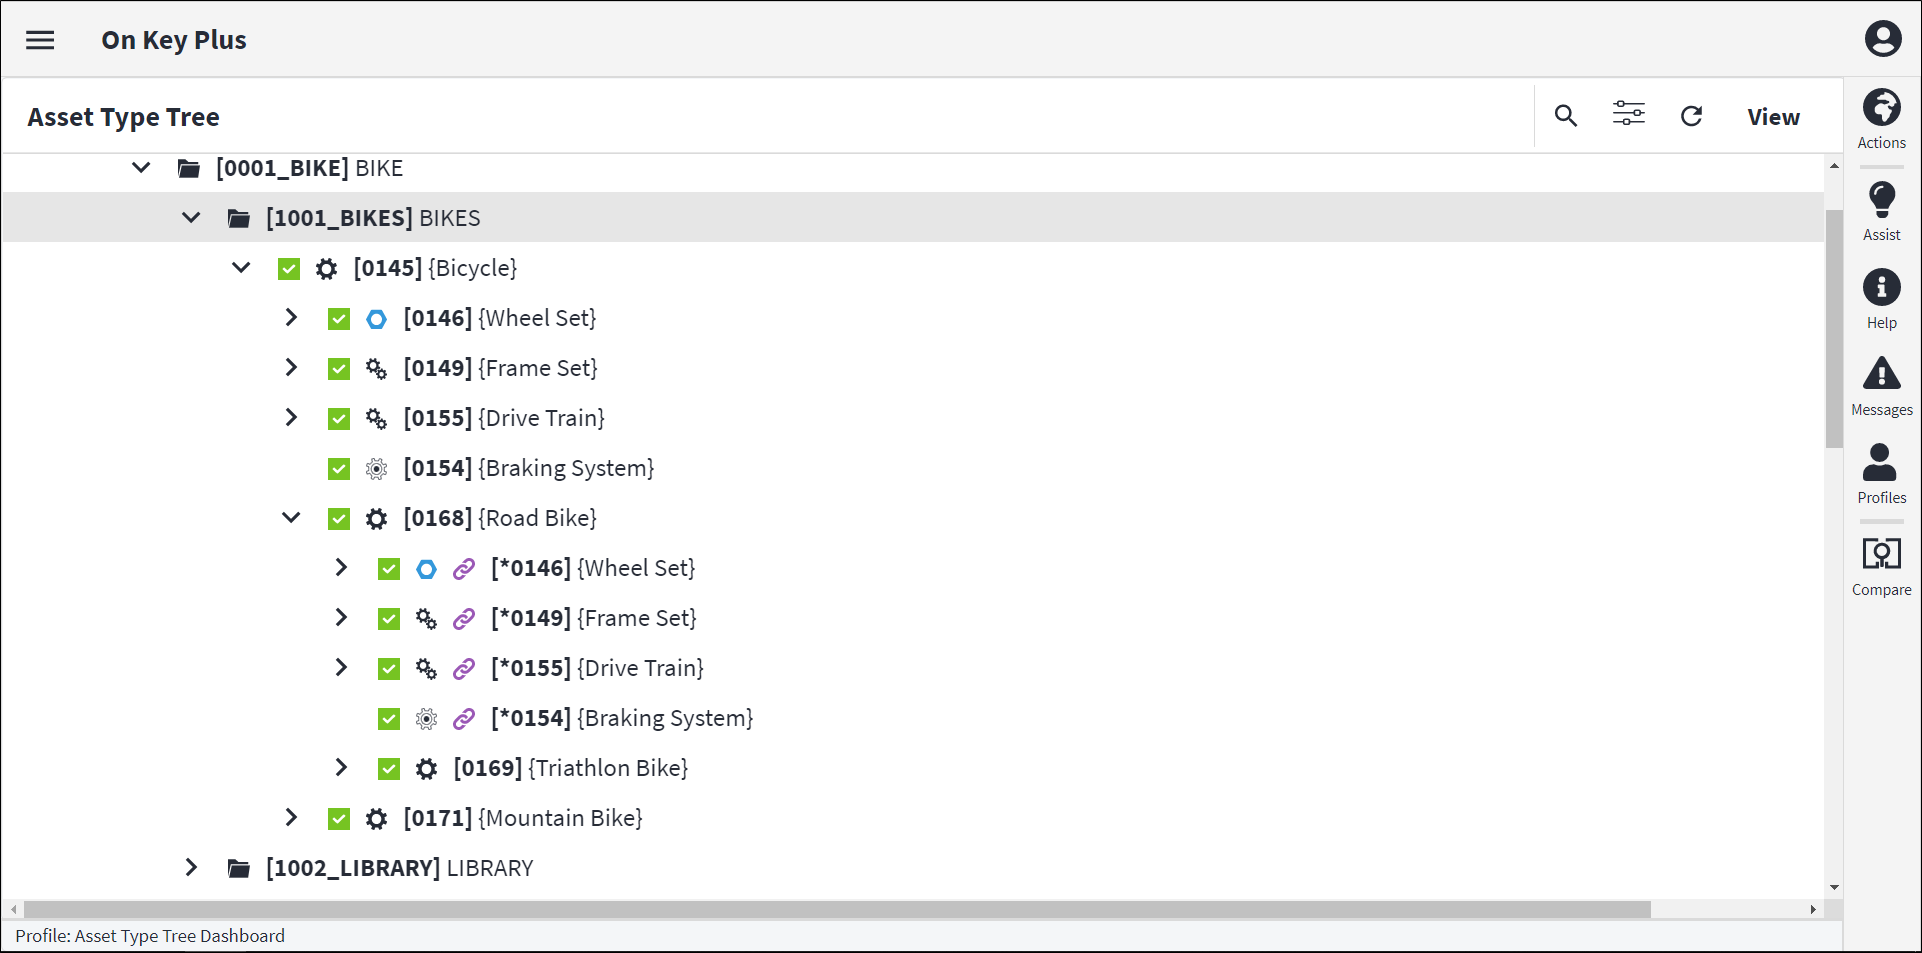Select the [0171] {Mountain Bike} row
Viewport: 1922px width, 953px height.
[x=913, y=818]
